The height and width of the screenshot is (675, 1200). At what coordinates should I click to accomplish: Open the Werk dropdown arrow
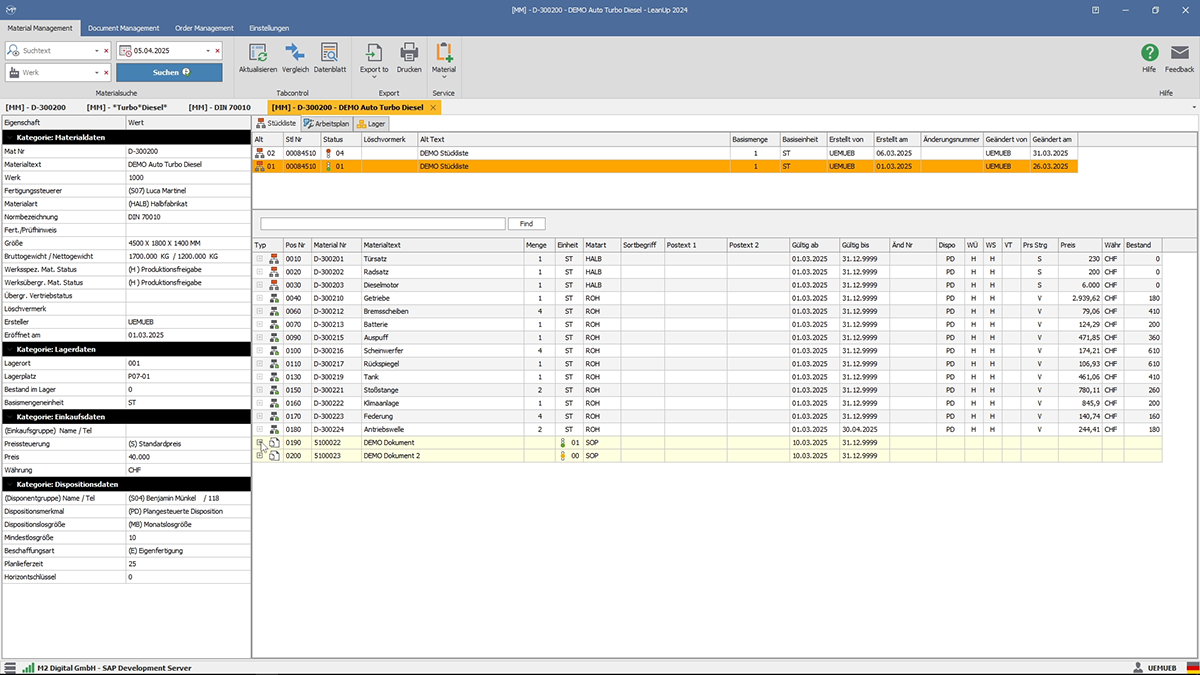(96, 72)
